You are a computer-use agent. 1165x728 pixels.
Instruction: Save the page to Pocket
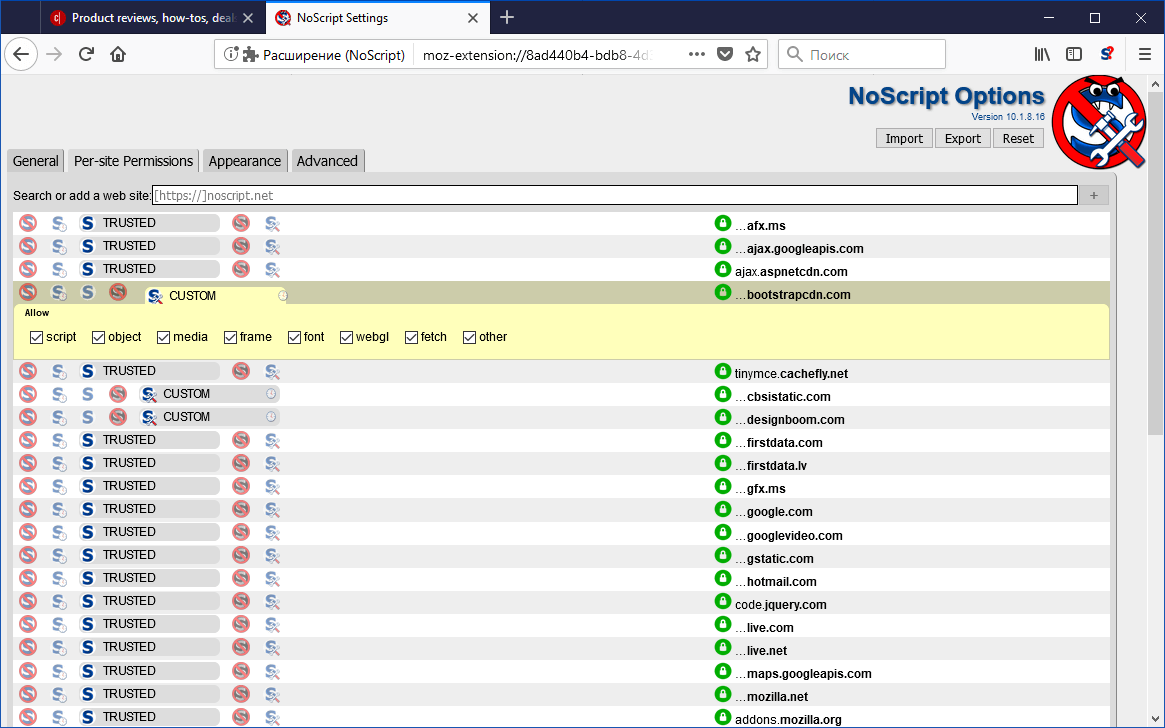click(725, 54)
